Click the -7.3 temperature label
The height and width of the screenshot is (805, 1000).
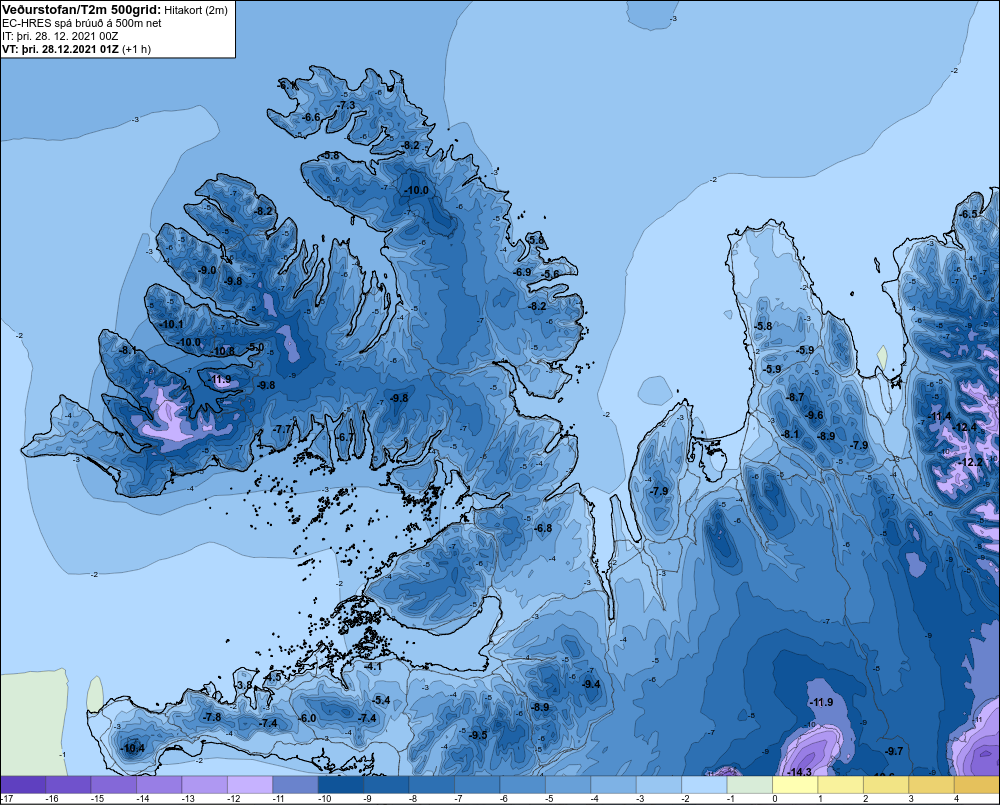[x=346, y=105]
